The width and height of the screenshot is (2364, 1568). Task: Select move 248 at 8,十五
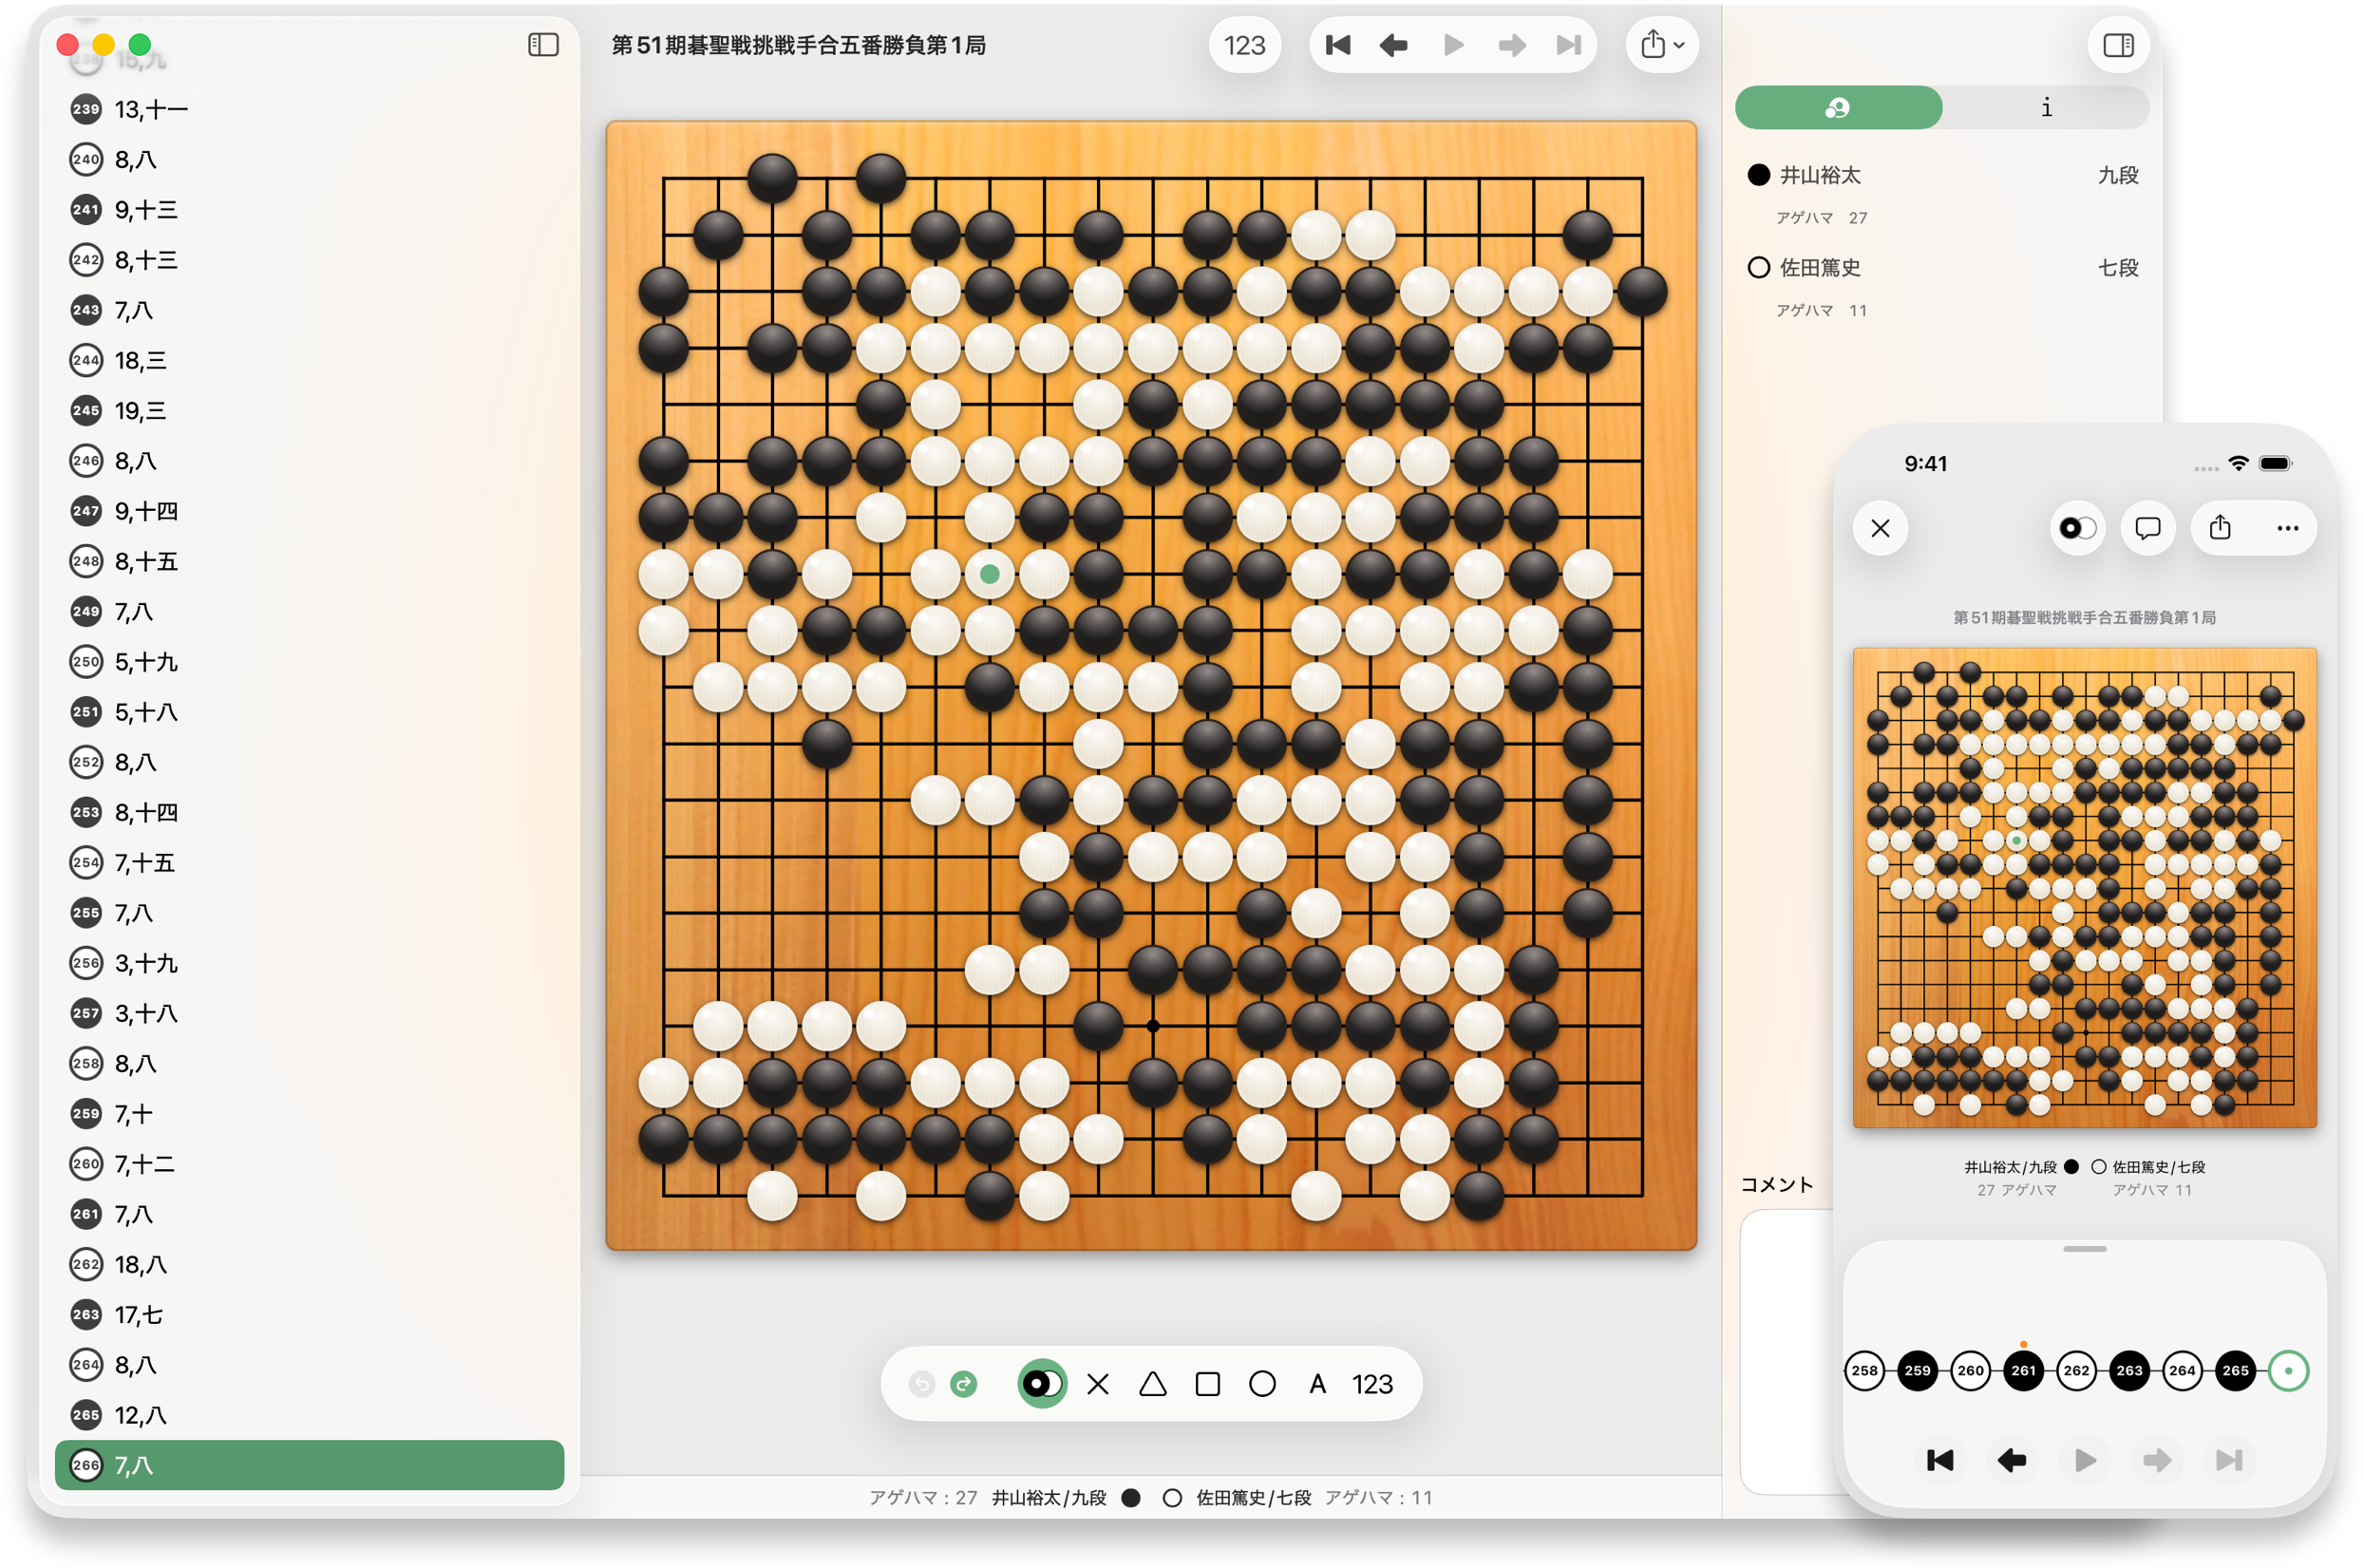pyautogui.click(x=310, y=561)
